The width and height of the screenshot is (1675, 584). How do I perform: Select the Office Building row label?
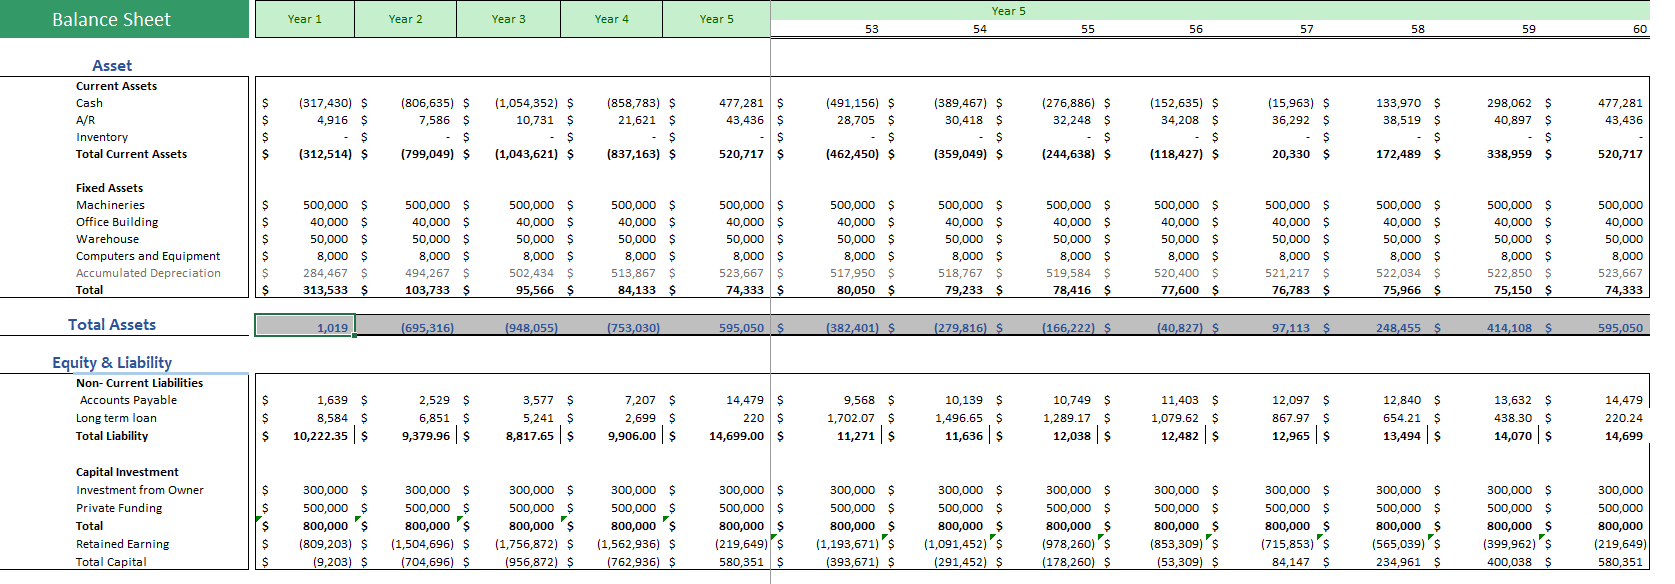[x=117, y=222]
